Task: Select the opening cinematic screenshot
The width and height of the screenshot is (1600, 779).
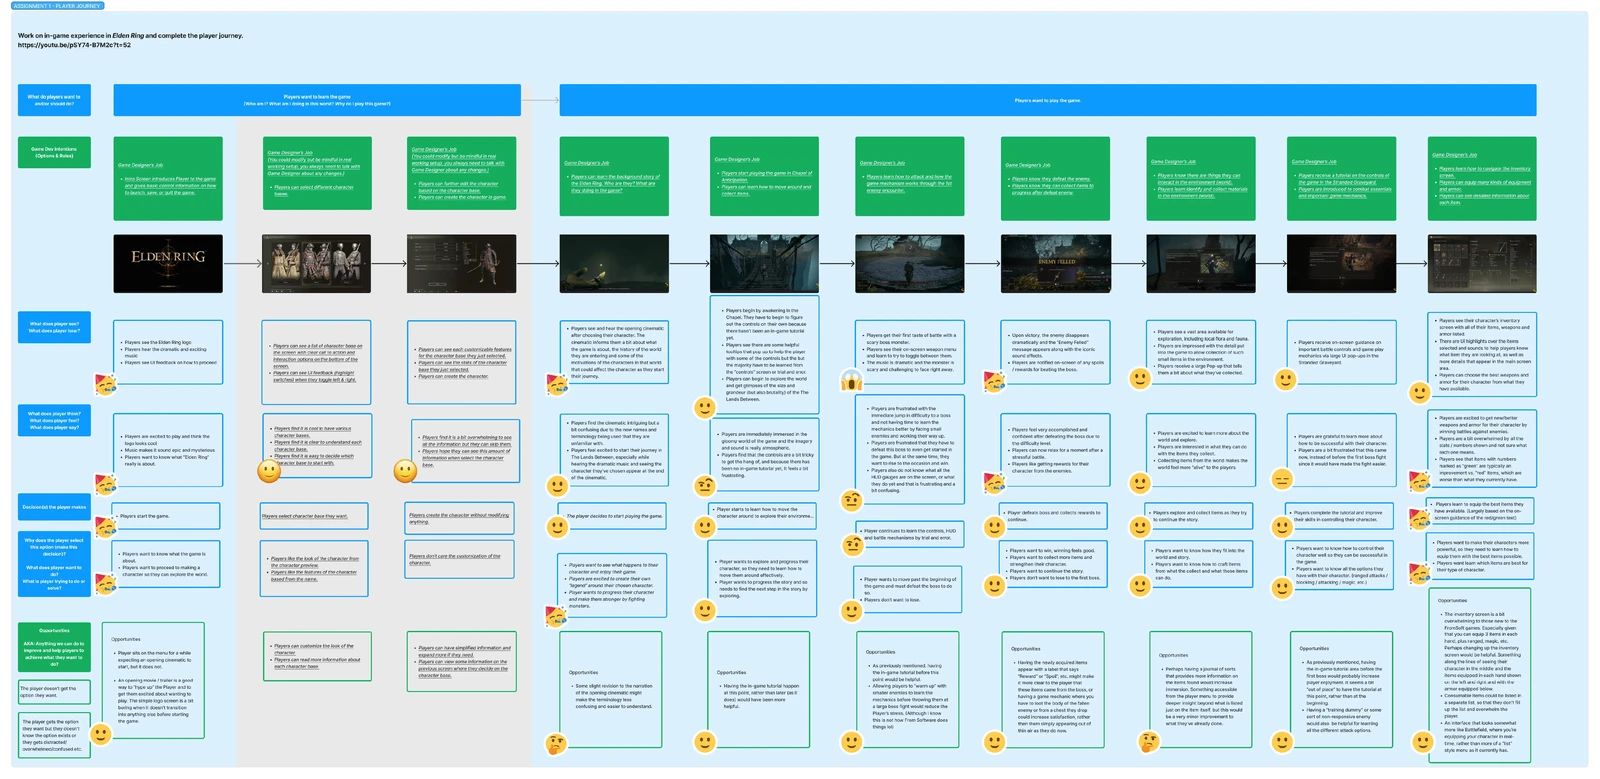Action: 614,264
